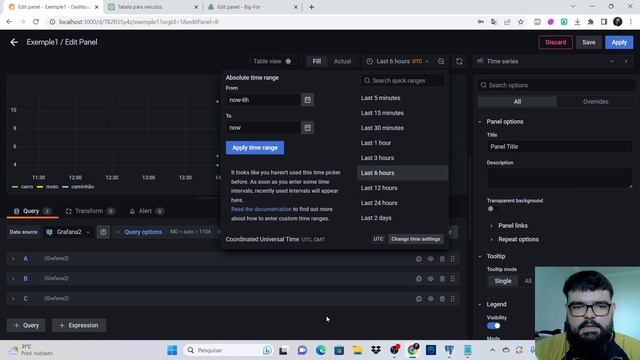Switch to Transform tab

[89, 211]
